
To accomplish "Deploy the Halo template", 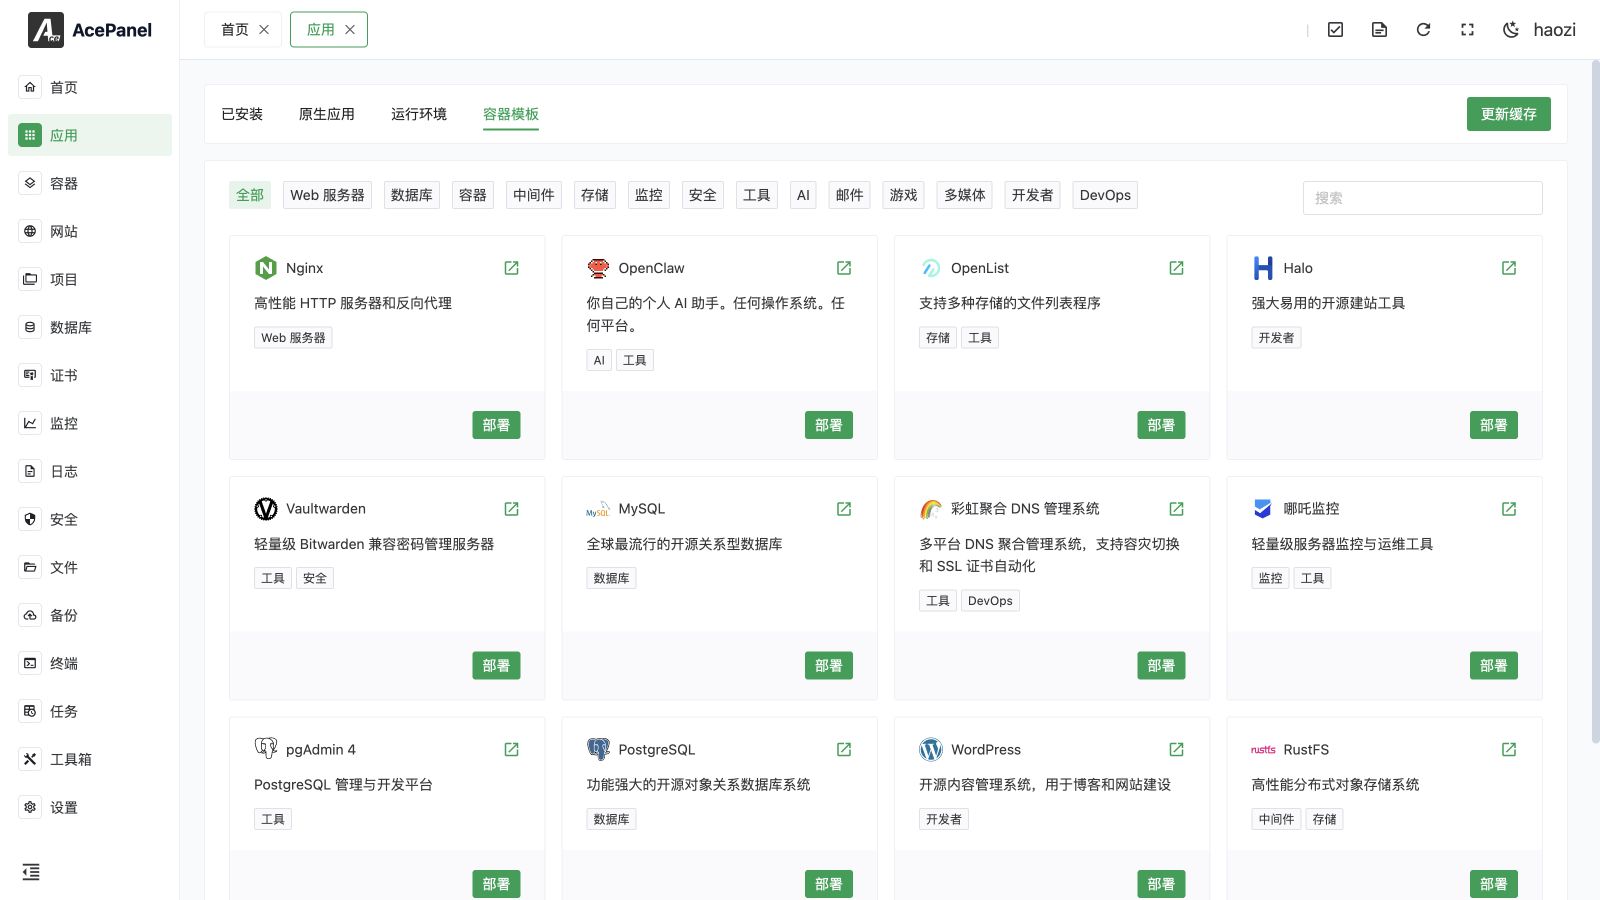I will [1494, 425].
